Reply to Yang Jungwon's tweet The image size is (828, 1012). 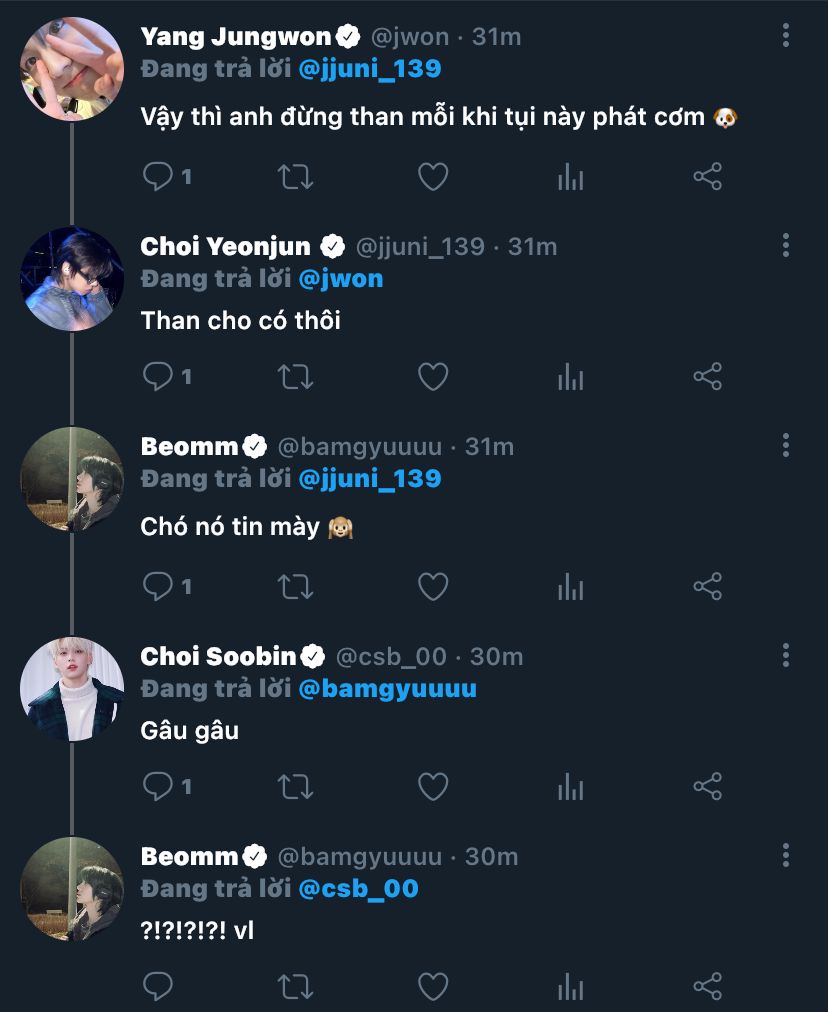pos(159,177)
